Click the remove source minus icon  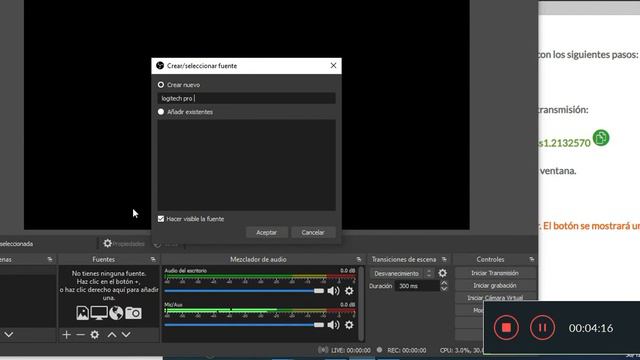80,335
